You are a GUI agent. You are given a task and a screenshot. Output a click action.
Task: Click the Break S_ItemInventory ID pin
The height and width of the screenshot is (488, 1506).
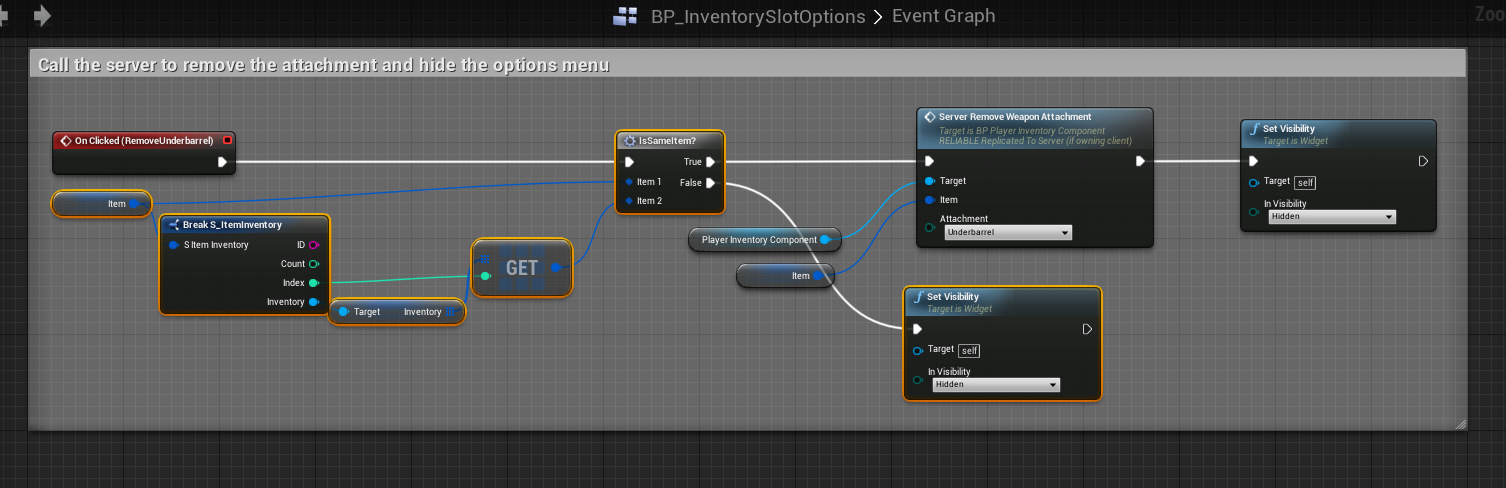point(314,245)
